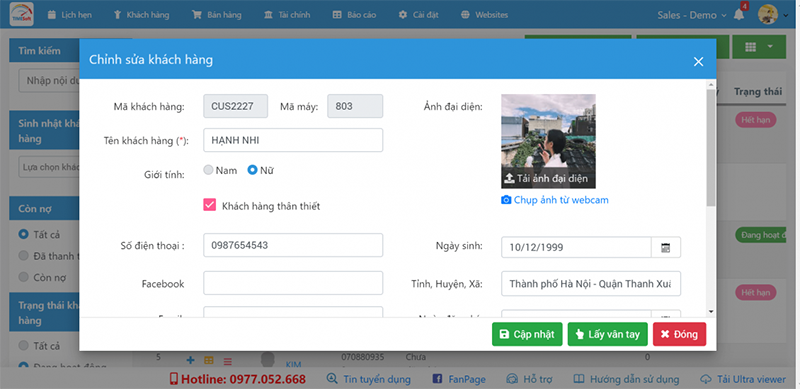Select the Nữ gender option
Viewport: 800px width, 389px height.
[261, 171]
